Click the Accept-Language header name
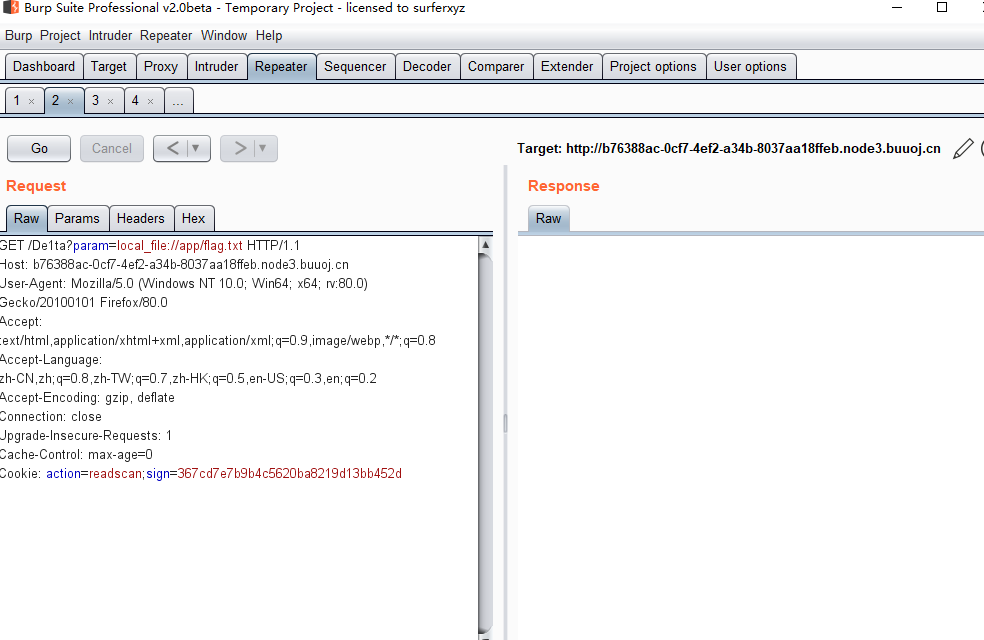 pos(51,360)
